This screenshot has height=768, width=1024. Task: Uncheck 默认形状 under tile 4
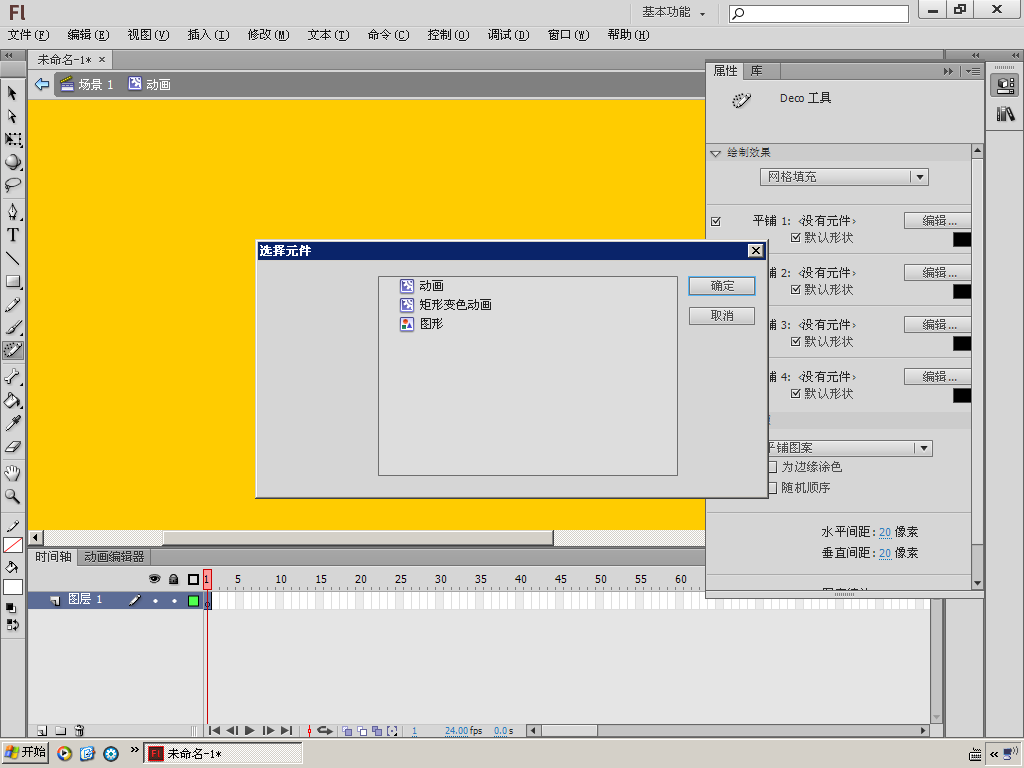click(x=795, y=394)
